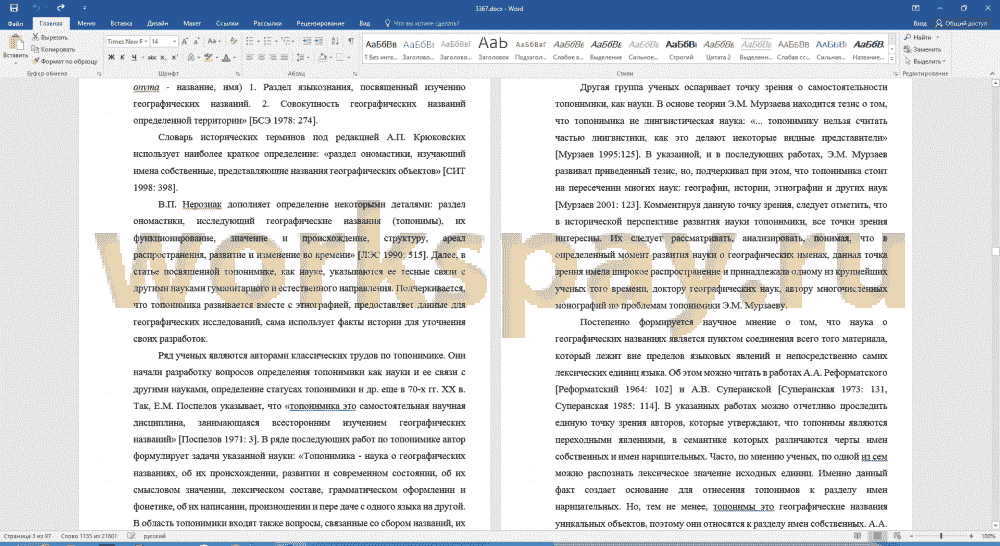This screenshot has width=1000, height=546.
Task: Clear all formatting with the eraser icon
Action: tap(233, 41)
